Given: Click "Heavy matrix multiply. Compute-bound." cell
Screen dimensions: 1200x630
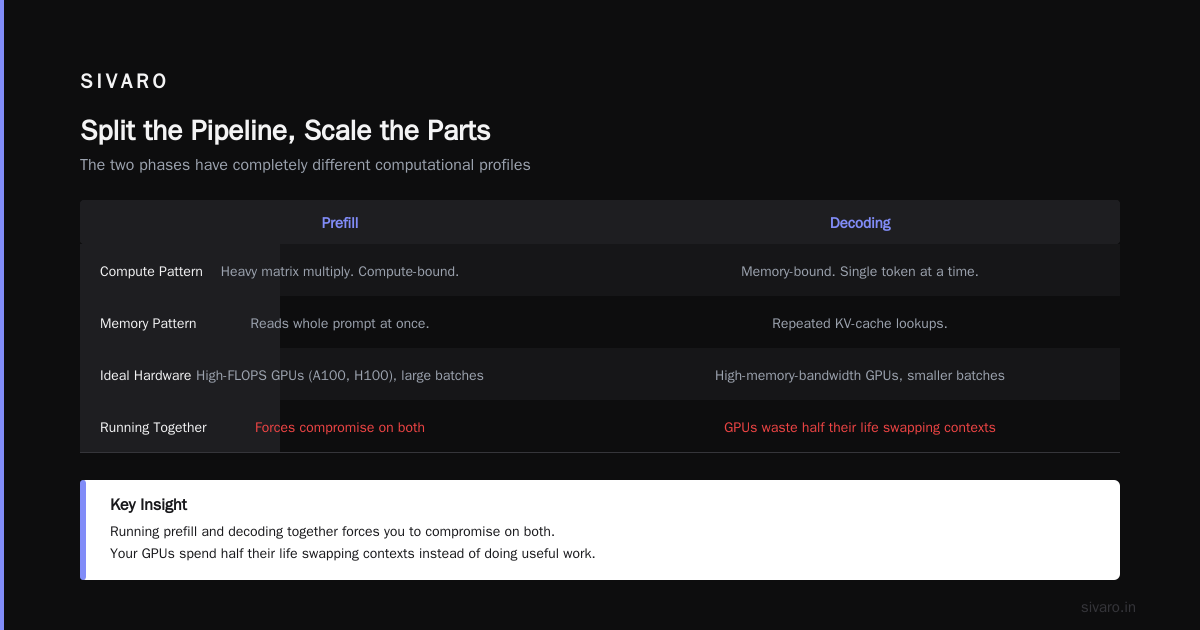Looking at the screenshot, I should click(x=340, y=271).
